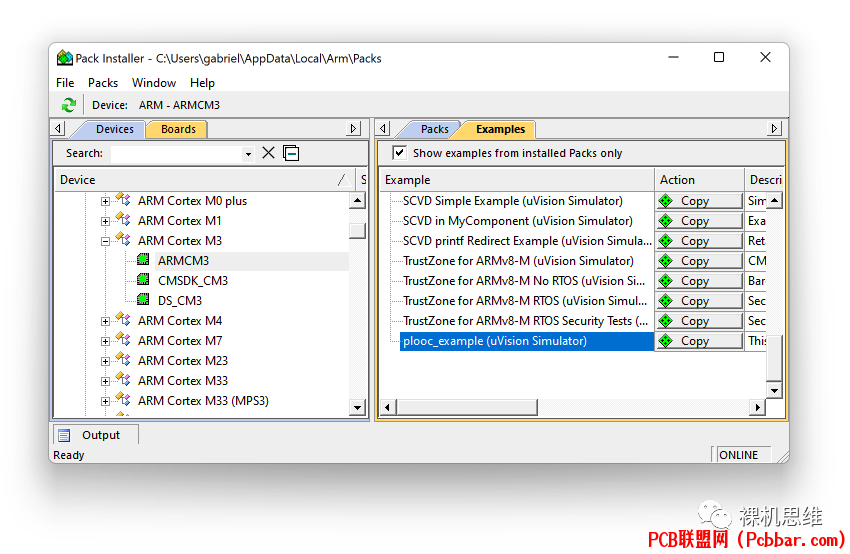Open the Packs menu
This screenshot has height=554, width=850.
point(103,83)
